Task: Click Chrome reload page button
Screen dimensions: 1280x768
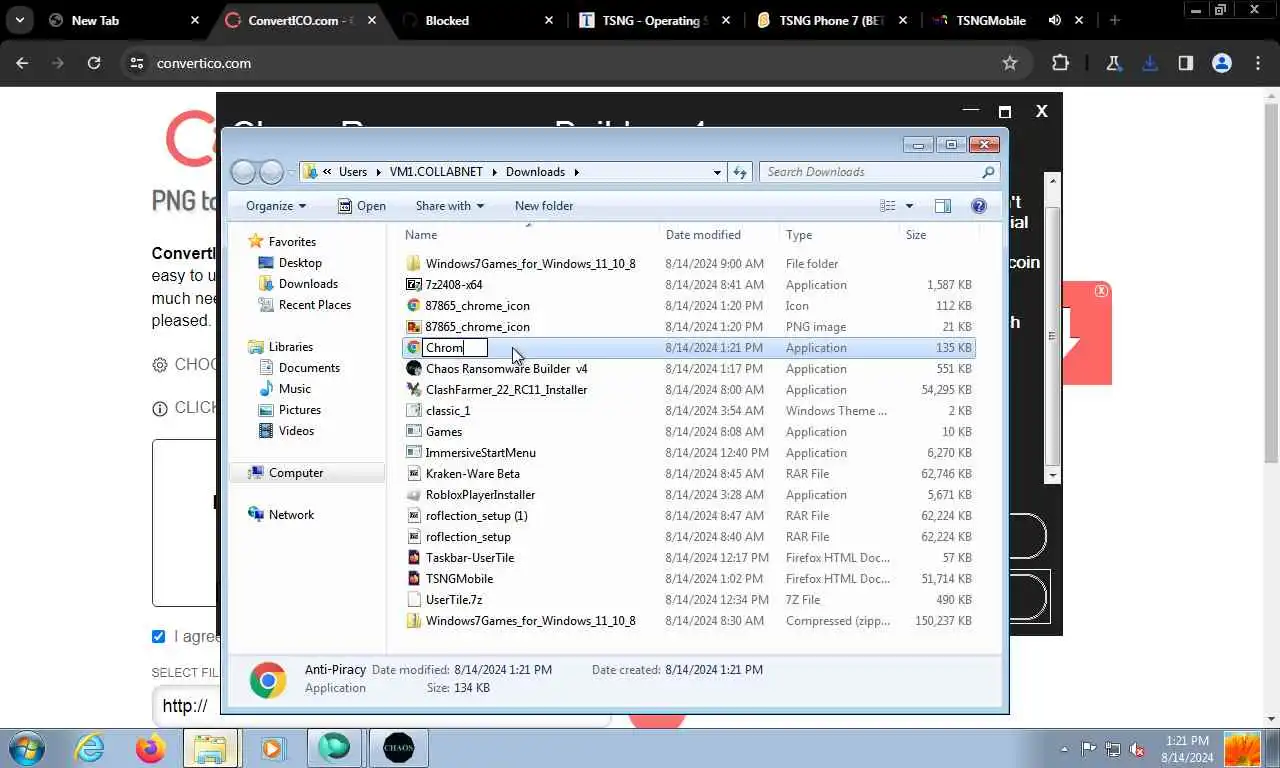Action: [94, 63]
